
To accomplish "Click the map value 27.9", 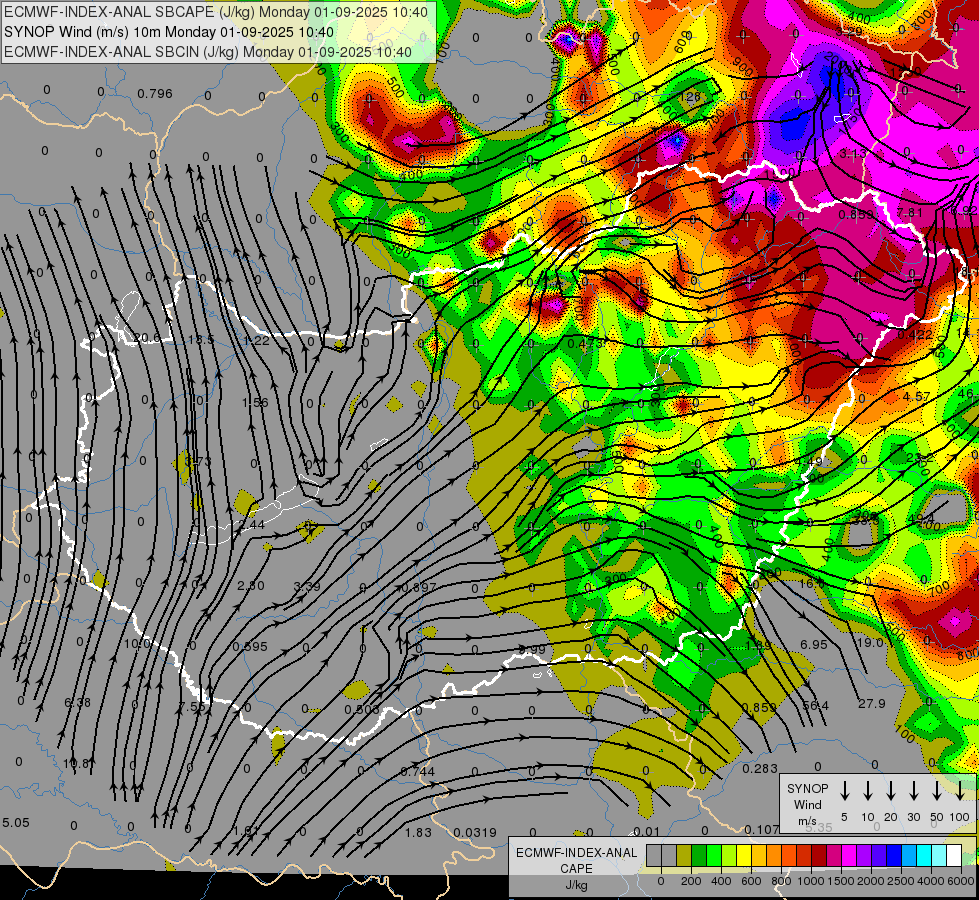I will tap(872, 704).
